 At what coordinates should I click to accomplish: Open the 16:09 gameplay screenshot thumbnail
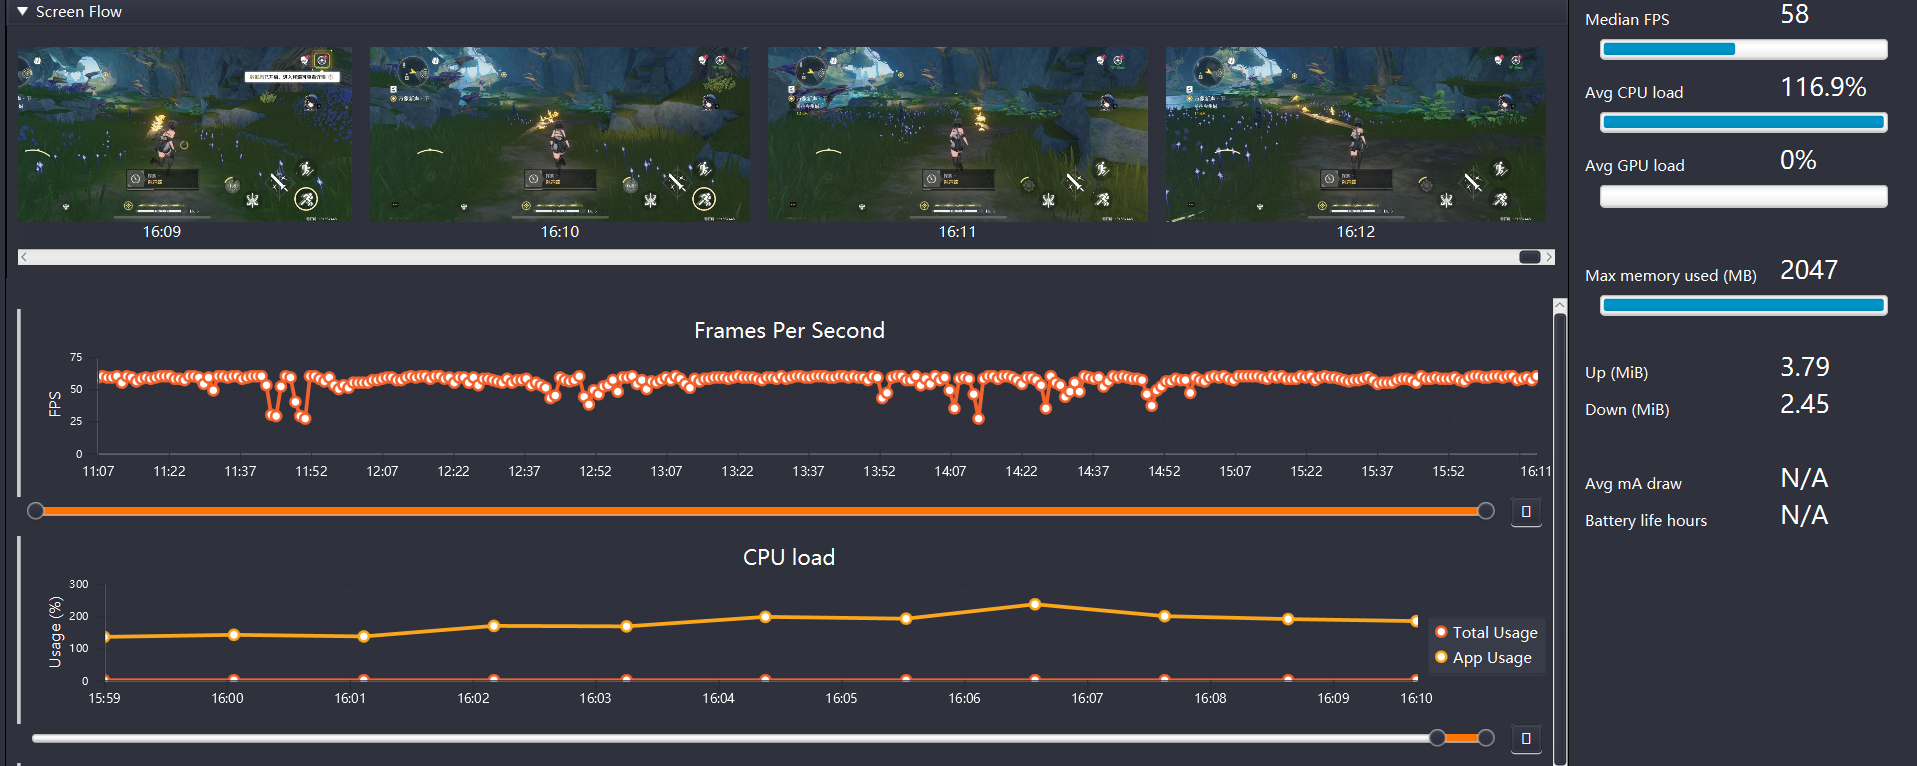tap(185, 134)
